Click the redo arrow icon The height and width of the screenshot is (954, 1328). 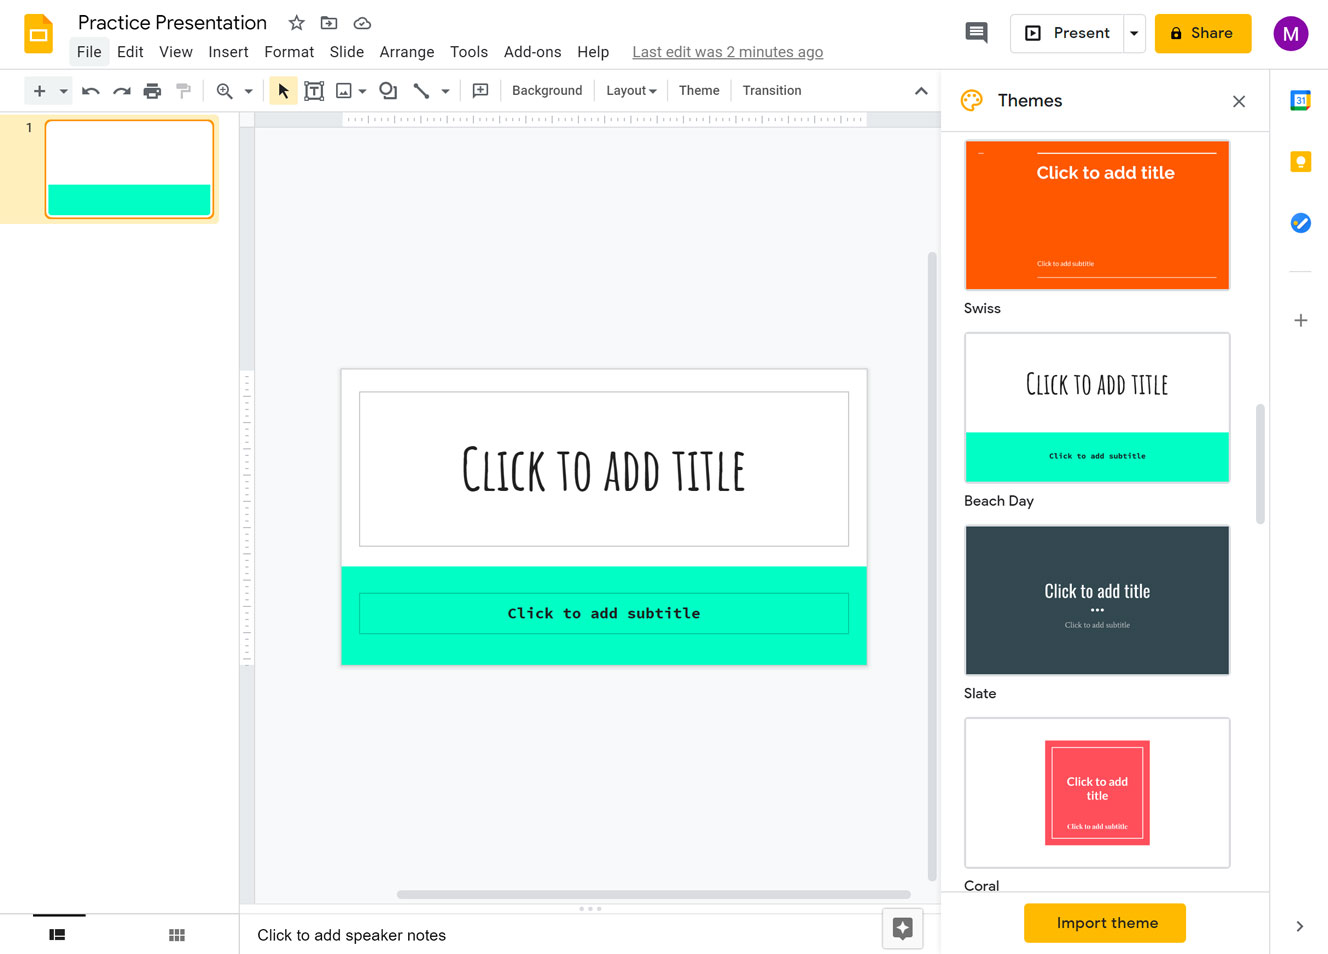pyautogui.click(x=121, y=91)
